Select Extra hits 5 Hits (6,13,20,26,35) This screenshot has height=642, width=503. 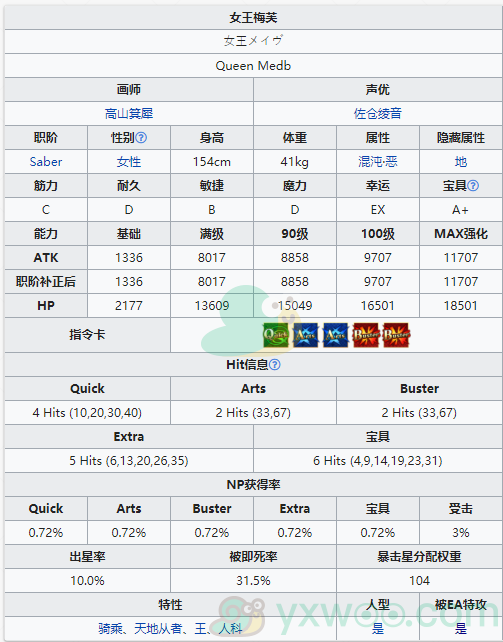[129, 461]
